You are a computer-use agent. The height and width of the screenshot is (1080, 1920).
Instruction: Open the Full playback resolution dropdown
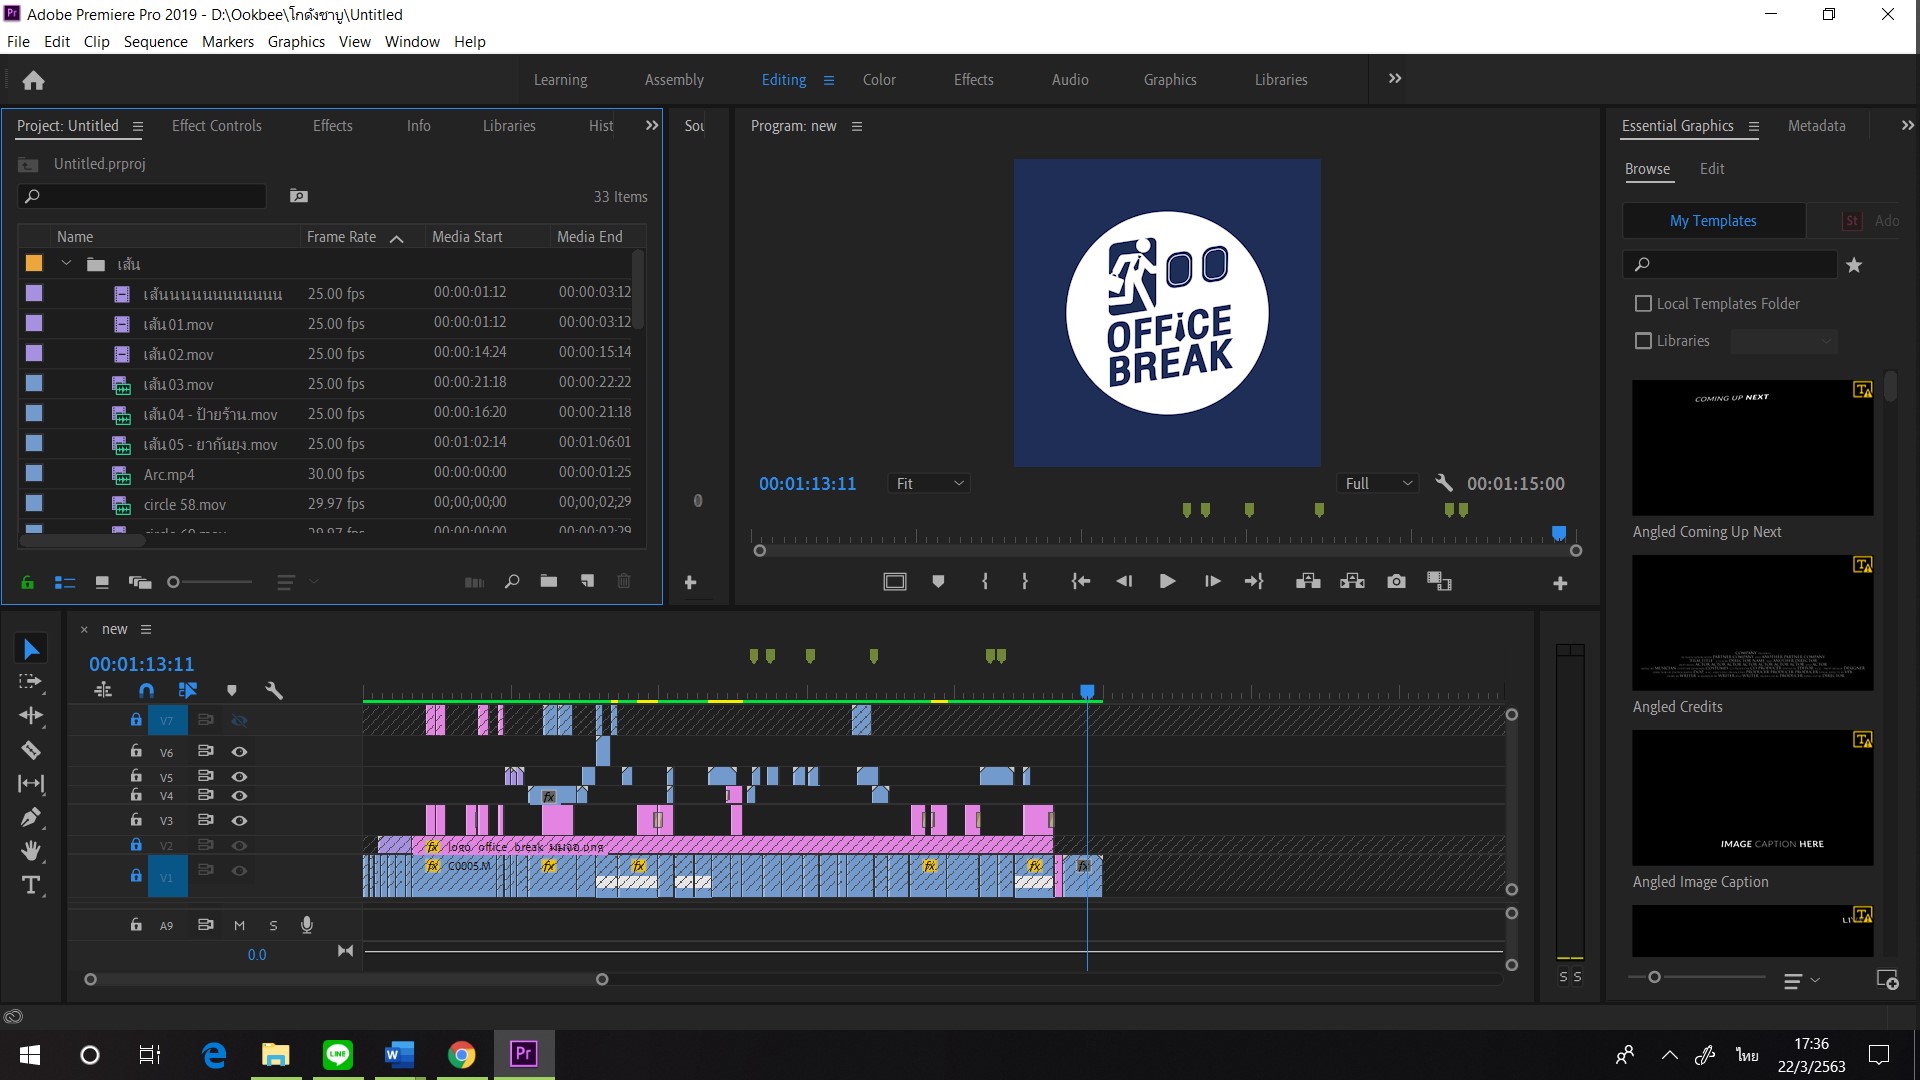click(1379, 484)
